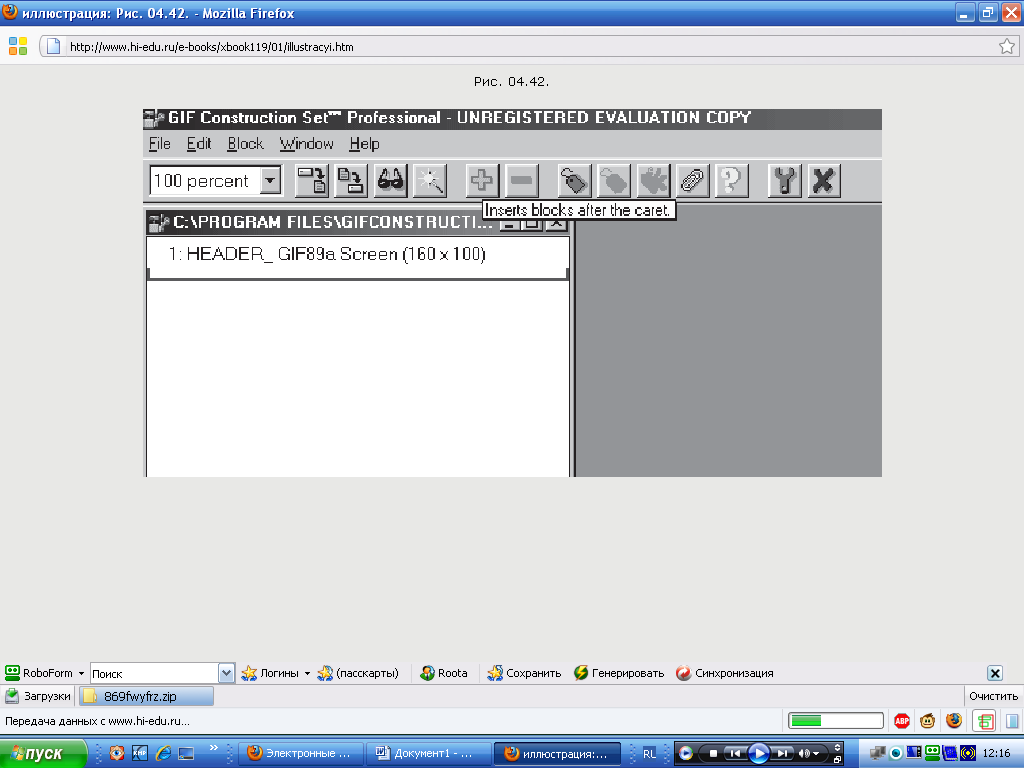Screen dimensions: 1024x768
Task: Click the media player Next track button
Action: click(782, 754)
